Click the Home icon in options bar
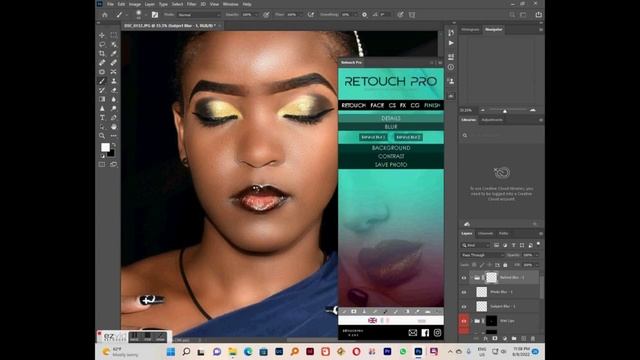Image resolution: width=640 pixels, height=360 pixels. point(105,15)
